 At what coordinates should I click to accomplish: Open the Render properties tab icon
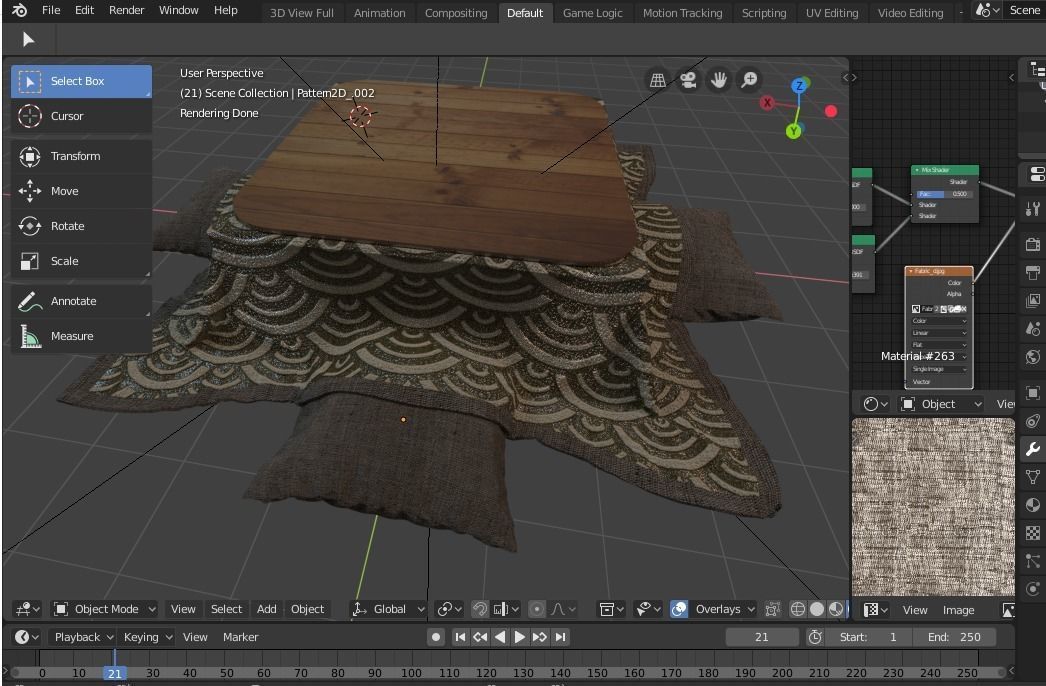pos(1033,244)
